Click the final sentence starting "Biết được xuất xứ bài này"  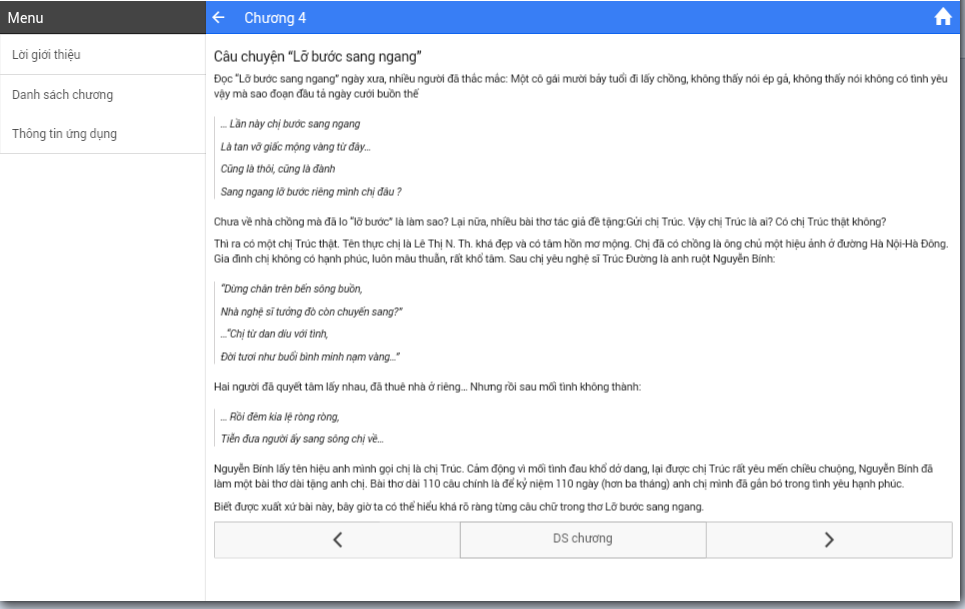point(458,506)
